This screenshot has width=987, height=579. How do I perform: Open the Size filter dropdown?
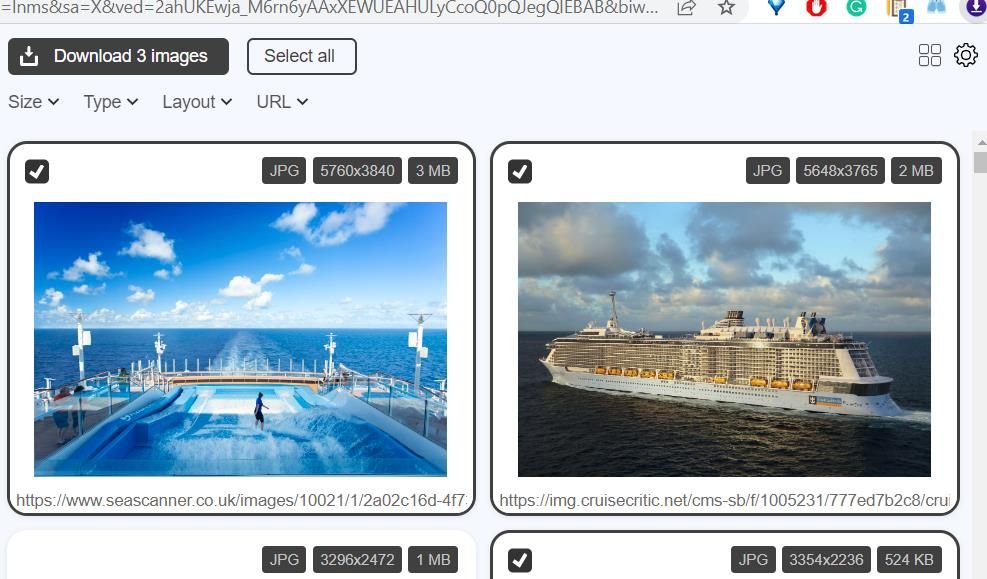click(x=33, y=101)
